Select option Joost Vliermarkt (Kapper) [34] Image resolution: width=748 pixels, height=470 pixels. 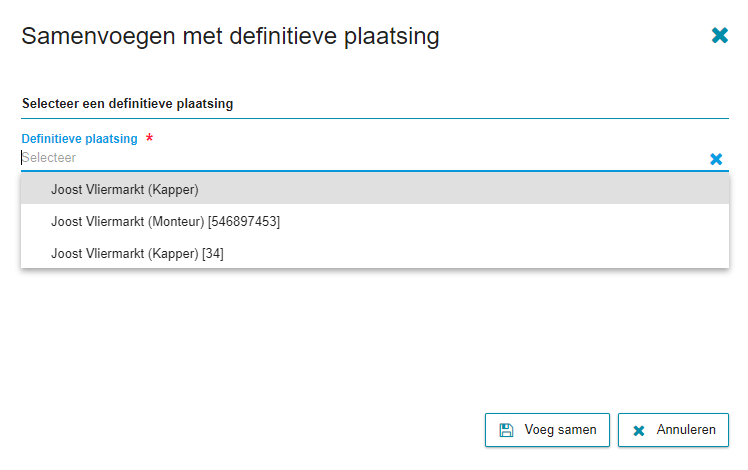click(375, 253)
